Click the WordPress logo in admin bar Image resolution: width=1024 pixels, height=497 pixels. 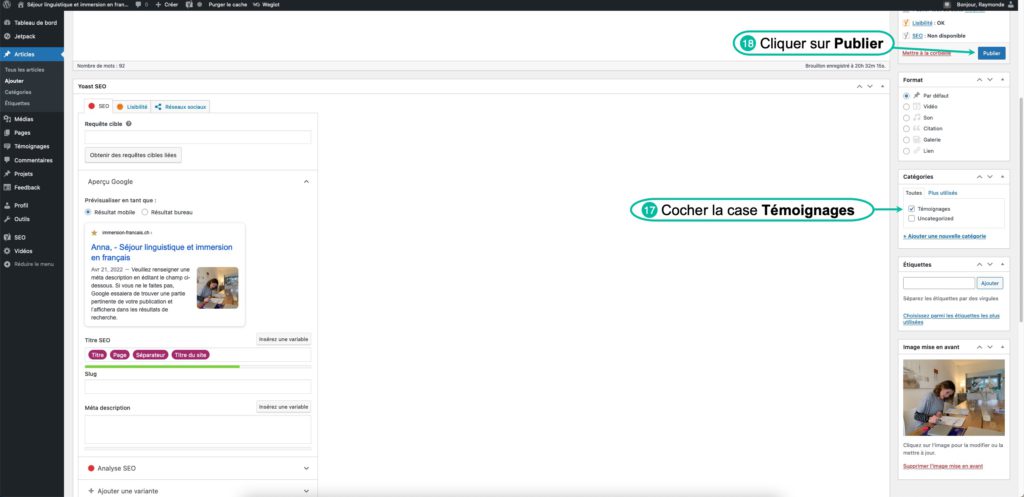pyautogui.click(x=7, y=5)
